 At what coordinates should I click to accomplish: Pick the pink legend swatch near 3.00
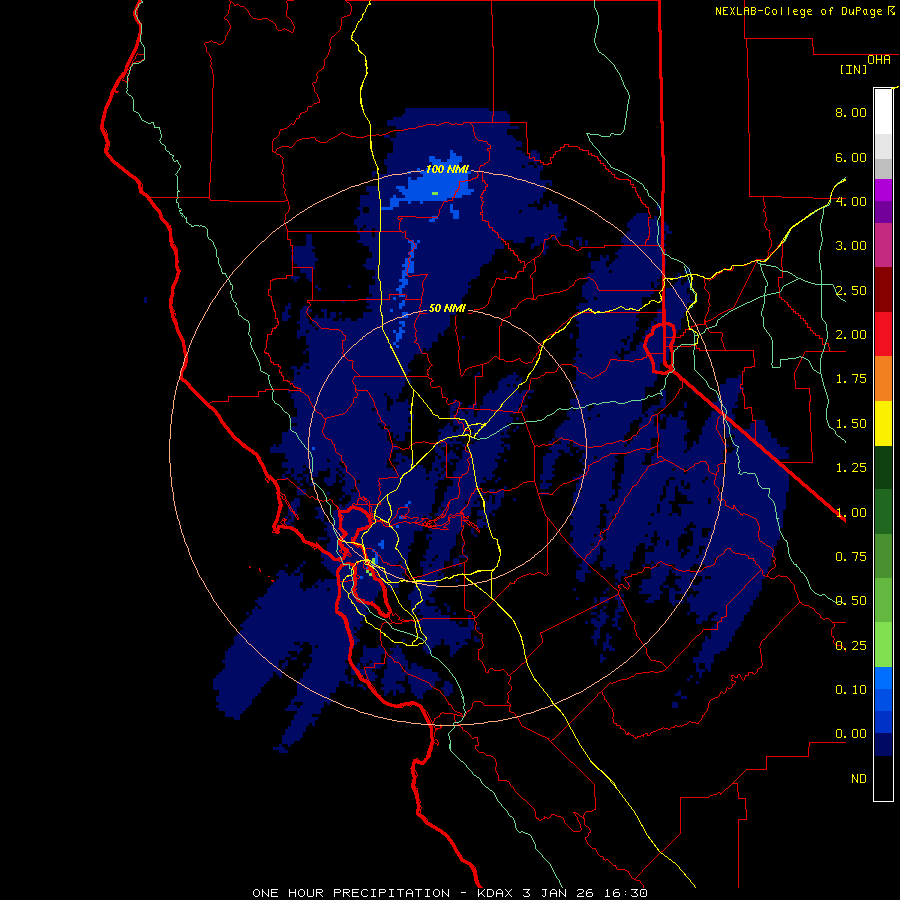click(883, 245)
